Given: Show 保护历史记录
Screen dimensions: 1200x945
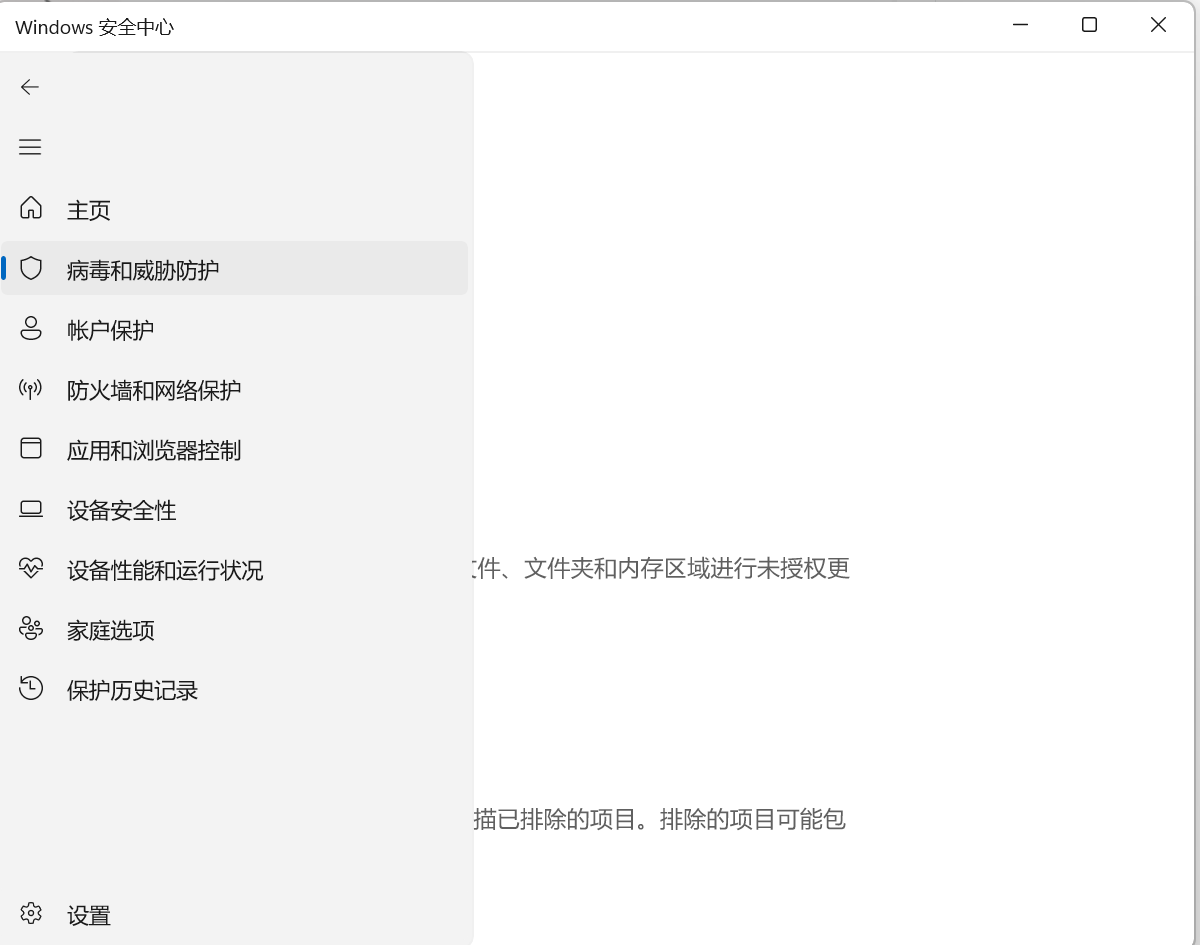Looking at the screenshot, I should click(x=235, y=690).
